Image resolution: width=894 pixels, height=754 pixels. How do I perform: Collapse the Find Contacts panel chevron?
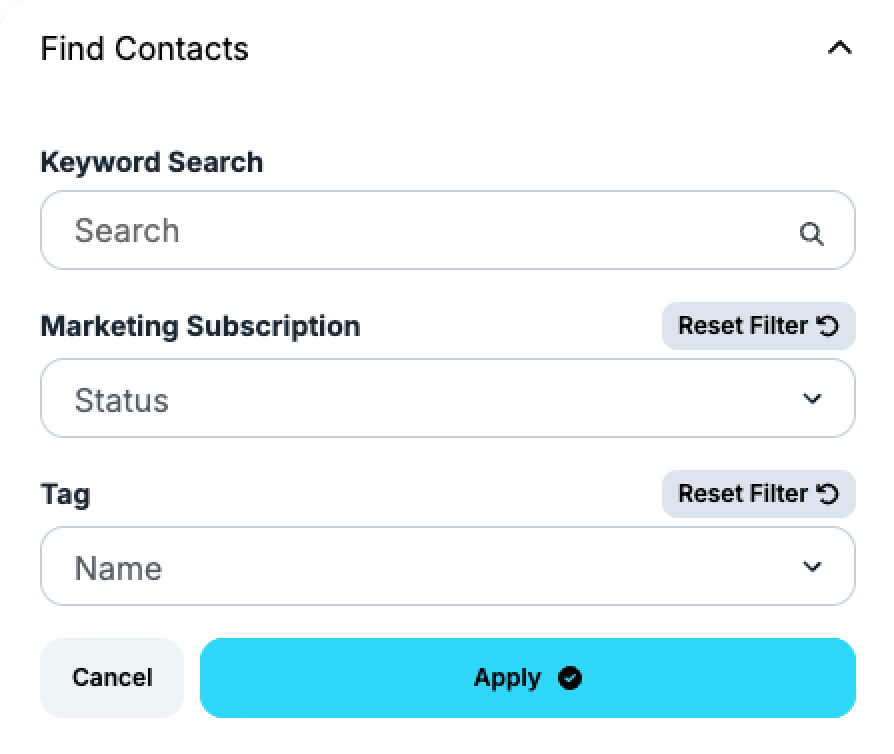click(839, 48)
